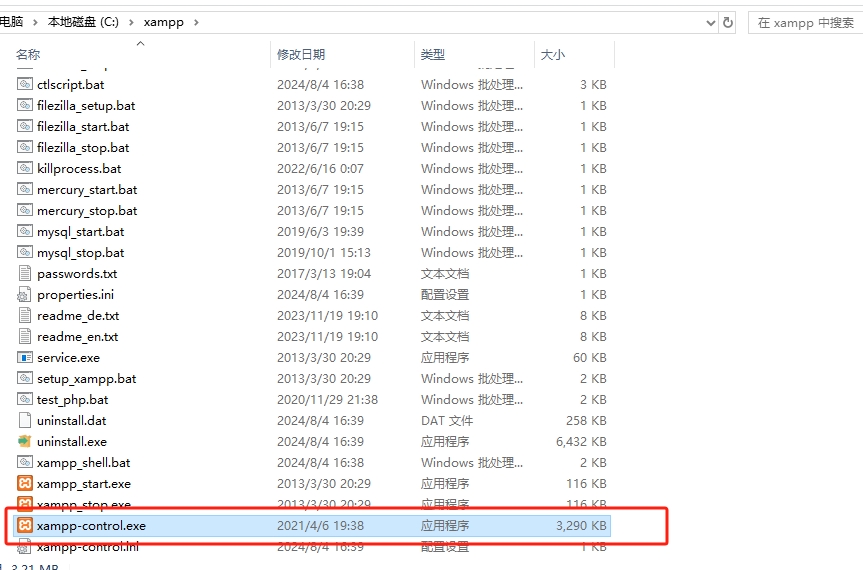The width and height of the screenshot is (863, 570).
Task: Expand chevron before 本地磁盘 (C:) in path
Action: [35, 23]
